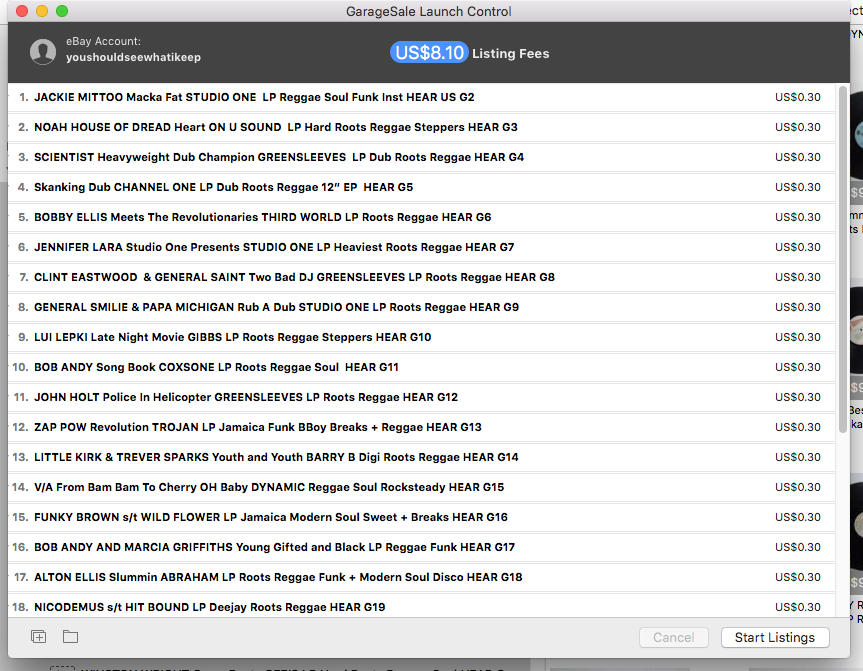Click the add-listings icon at bottom left
Image resolution: width=863 pixels, height=671 pixels.
click(39, 637)
